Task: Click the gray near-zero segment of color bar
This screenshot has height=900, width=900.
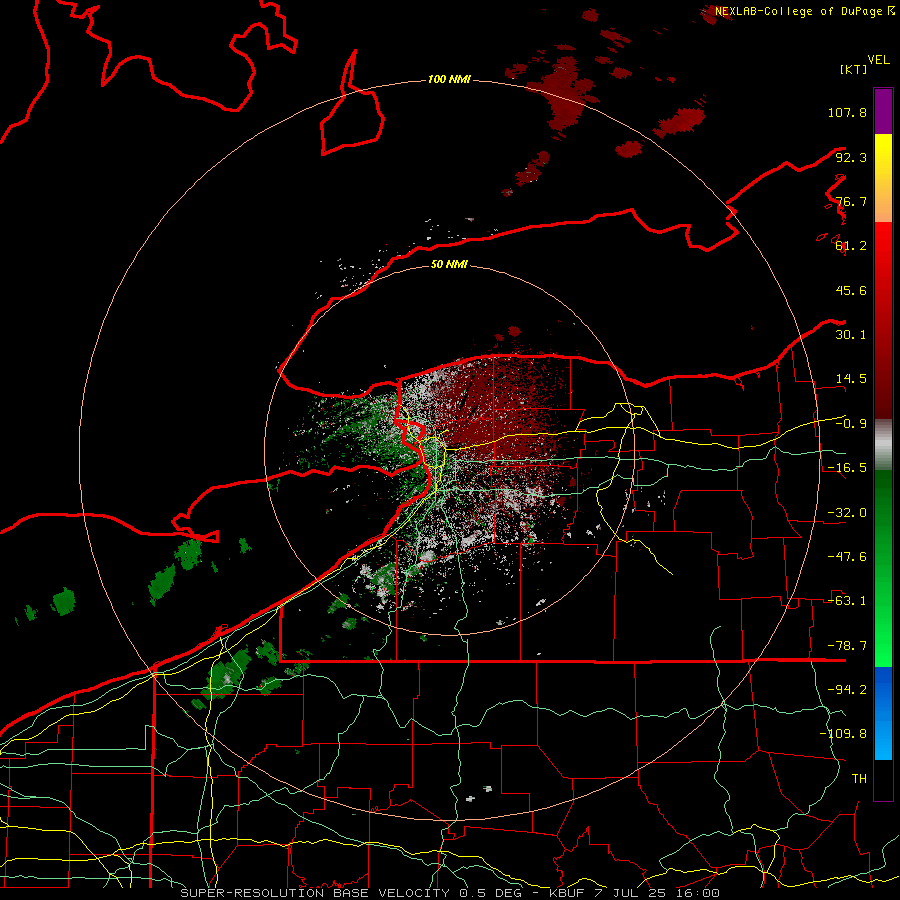Action: (883, 445)
